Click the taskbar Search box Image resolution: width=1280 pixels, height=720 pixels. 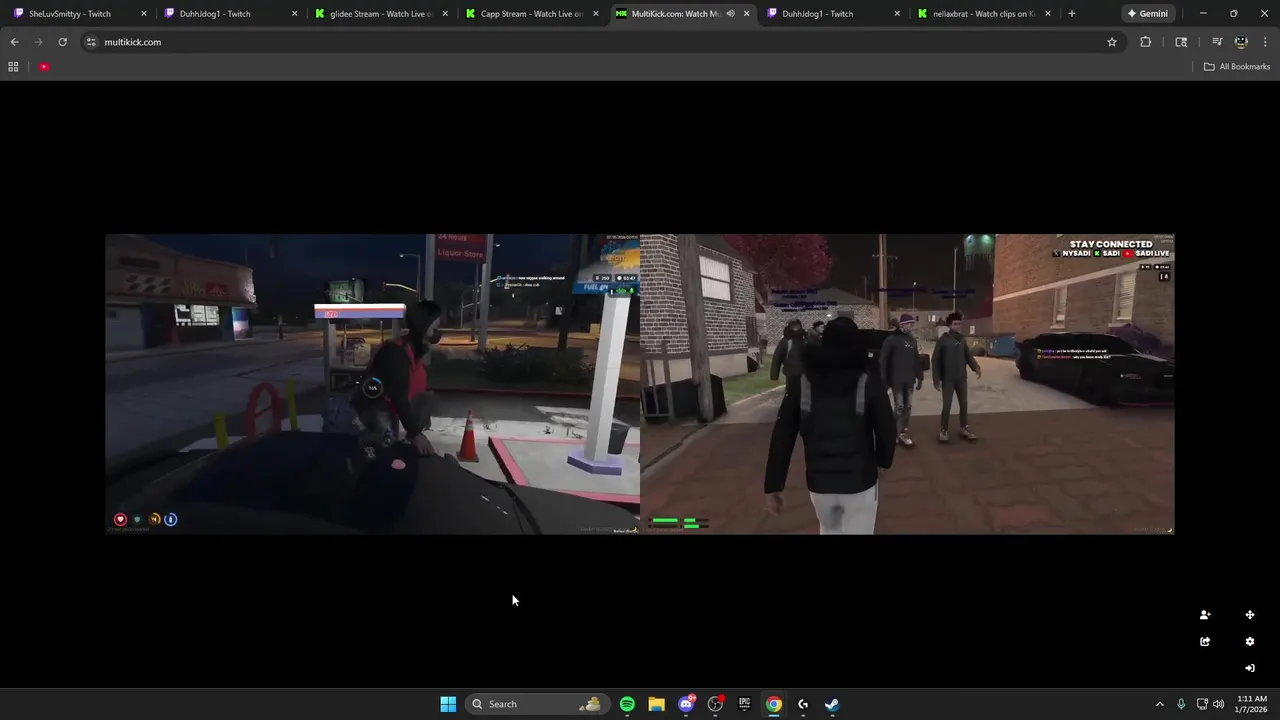coord(536,704)
